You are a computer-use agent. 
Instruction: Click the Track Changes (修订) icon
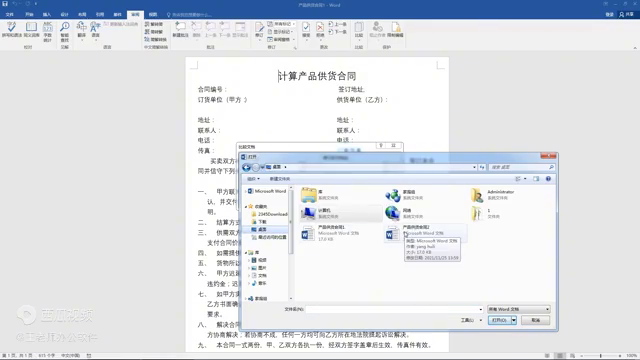[x=259, y=30]
